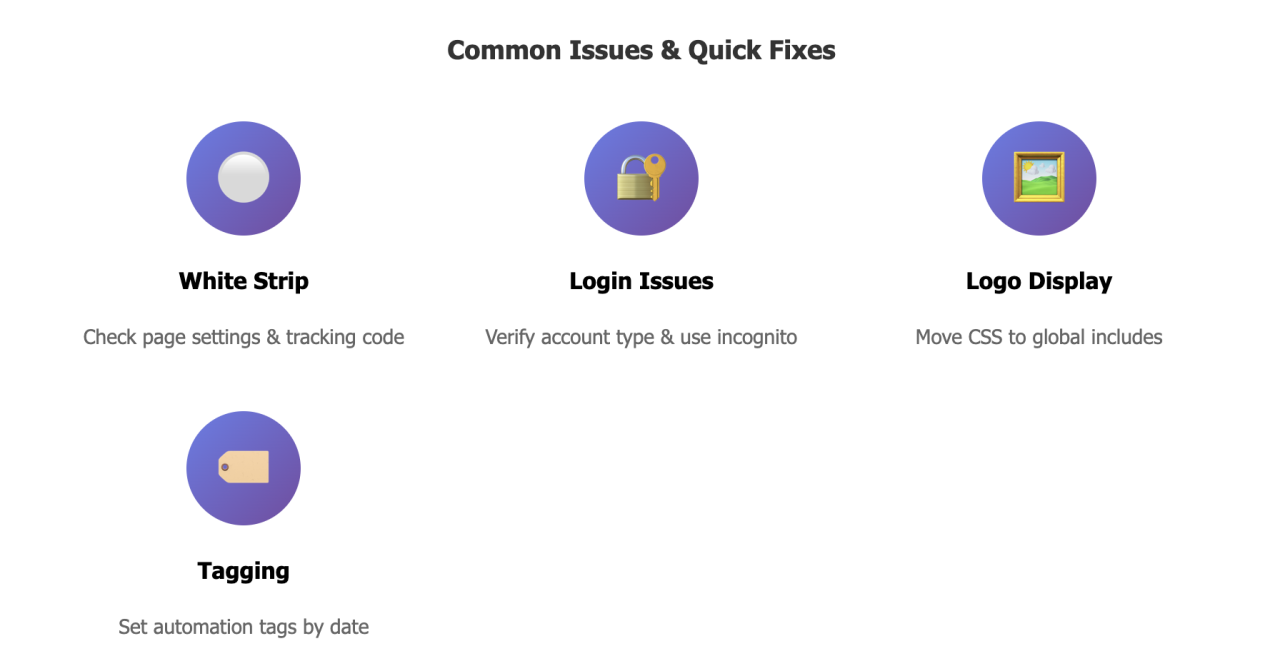Viewport: 1280px width, 671px height.
Task: Select 'Move CSS to global includes' text
Action: pos(1039,337)
